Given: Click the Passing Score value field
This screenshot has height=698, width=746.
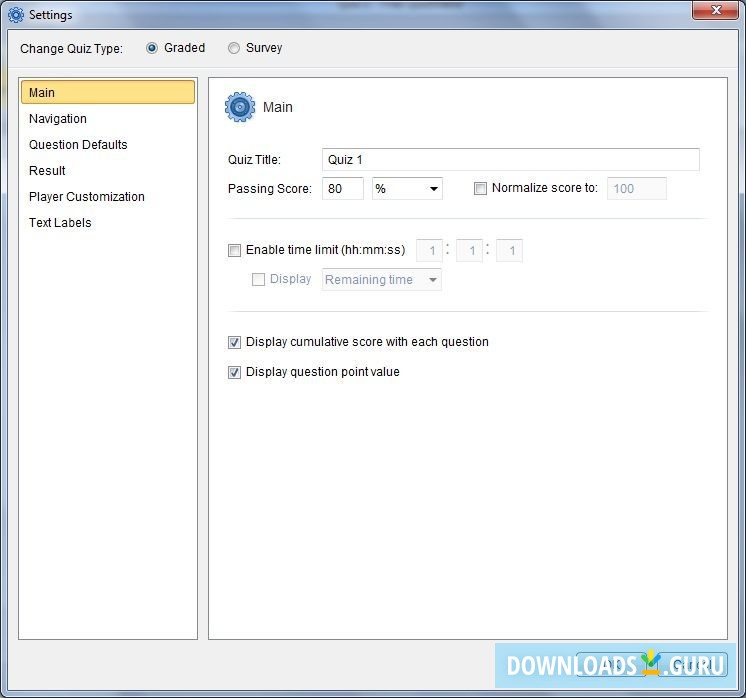Looking at the screenshot, I should click(343, 188).
